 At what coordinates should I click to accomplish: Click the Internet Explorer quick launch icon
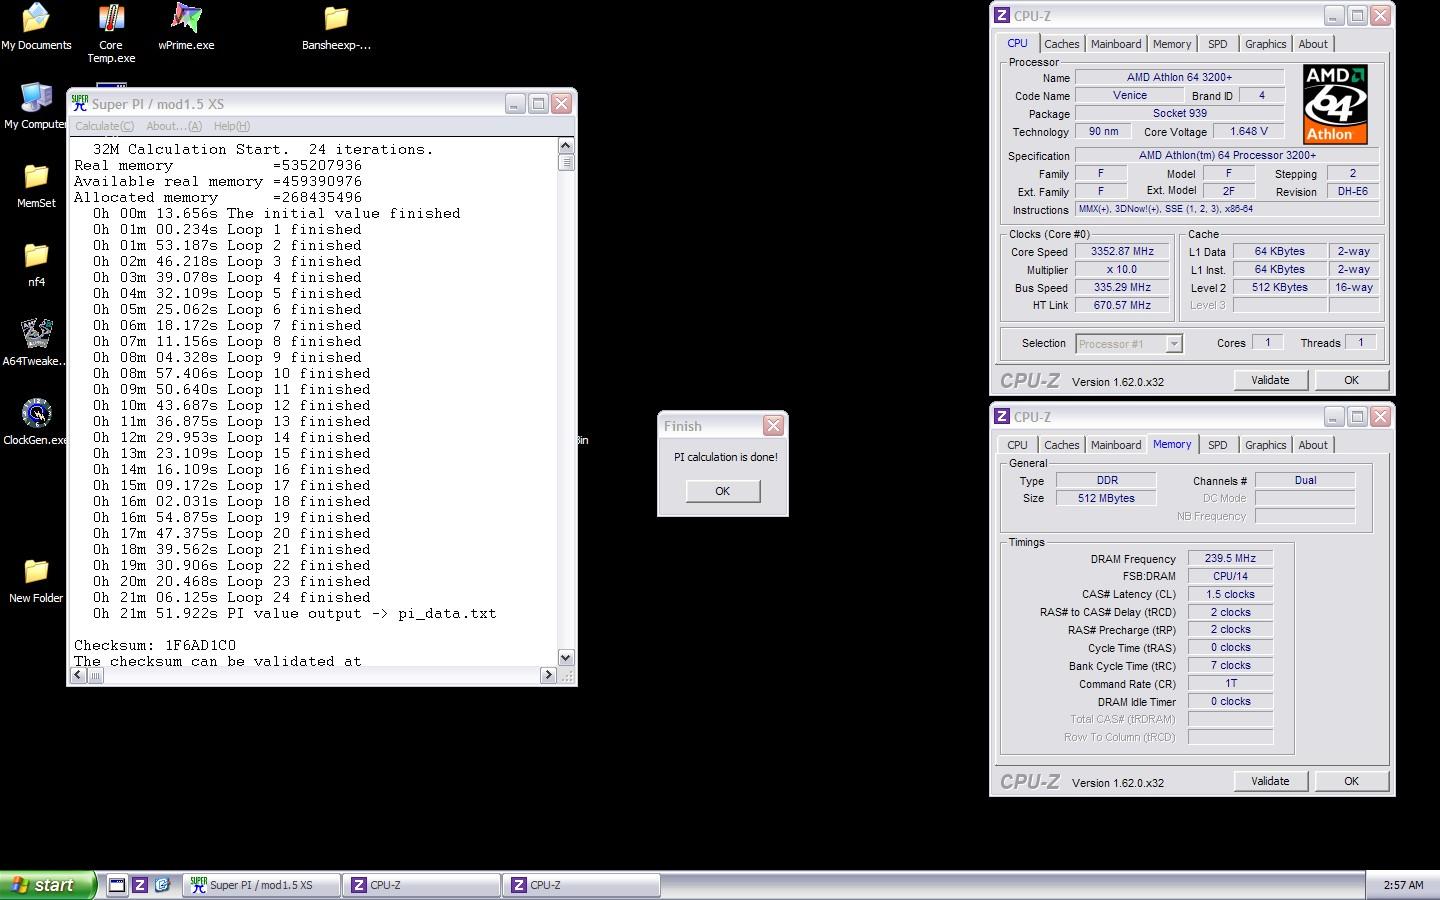163,885
